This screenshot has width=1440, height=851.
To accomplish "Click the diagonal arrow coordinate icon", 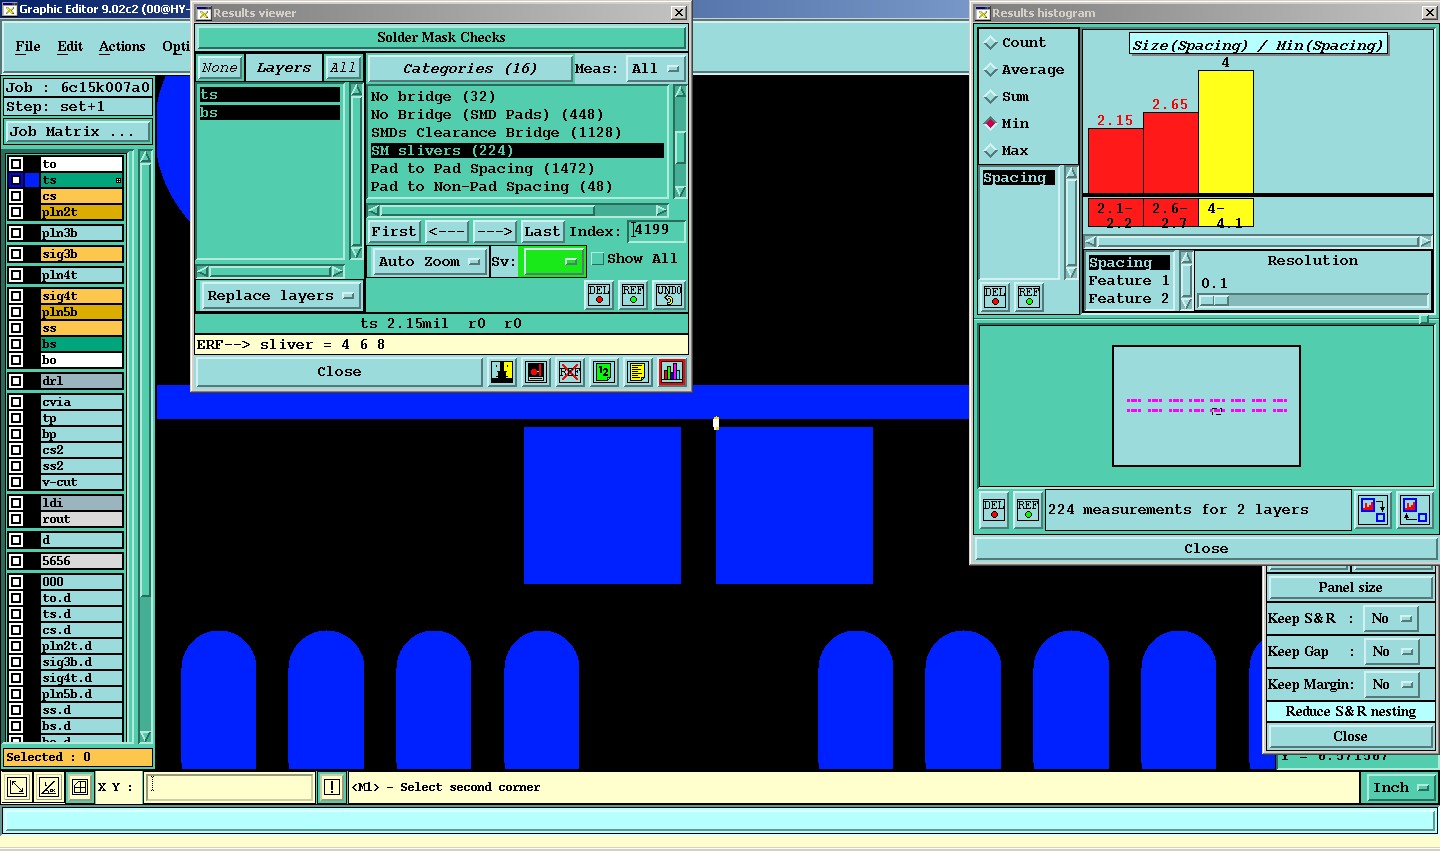I will [17, 788].
